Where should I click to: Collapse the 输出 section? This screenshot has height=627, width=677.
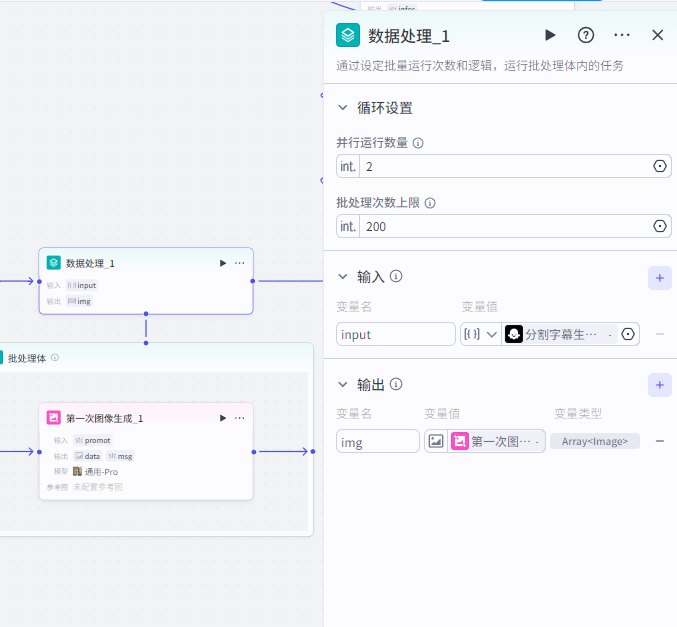pos(342,384)
